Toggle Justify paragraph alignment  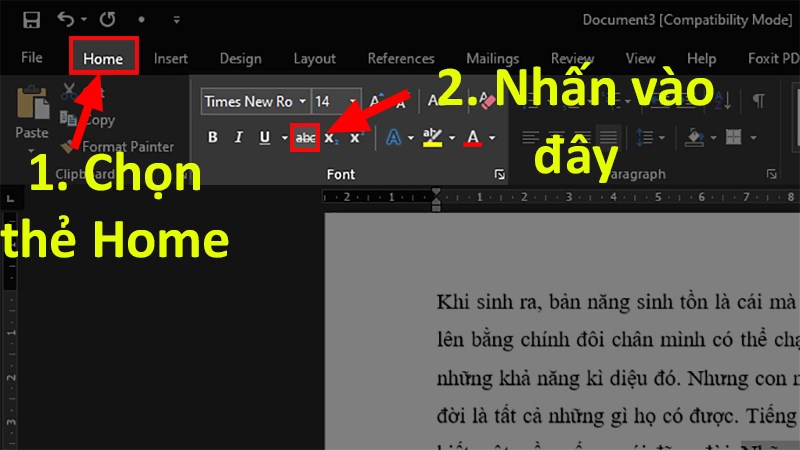(x=608, y=137)
